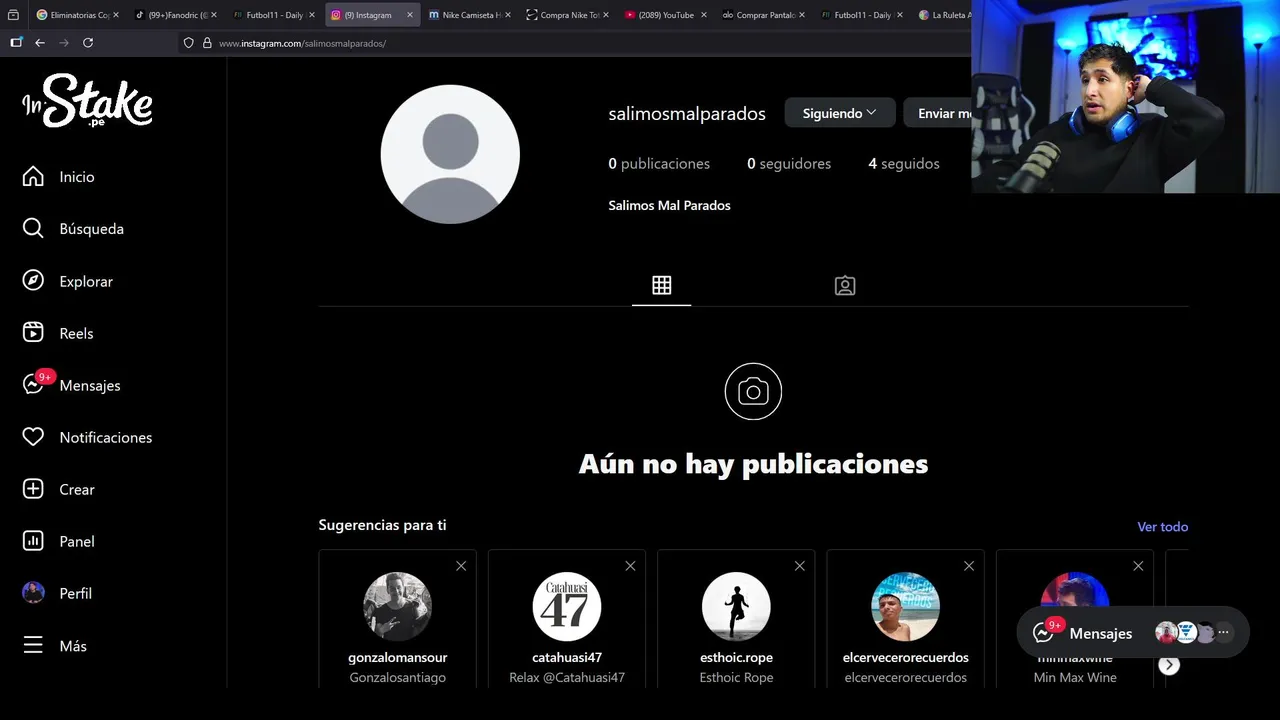1280x720 pixels.
Task: Open esthoic.rope profile picture
Action: tap(736, 606)
